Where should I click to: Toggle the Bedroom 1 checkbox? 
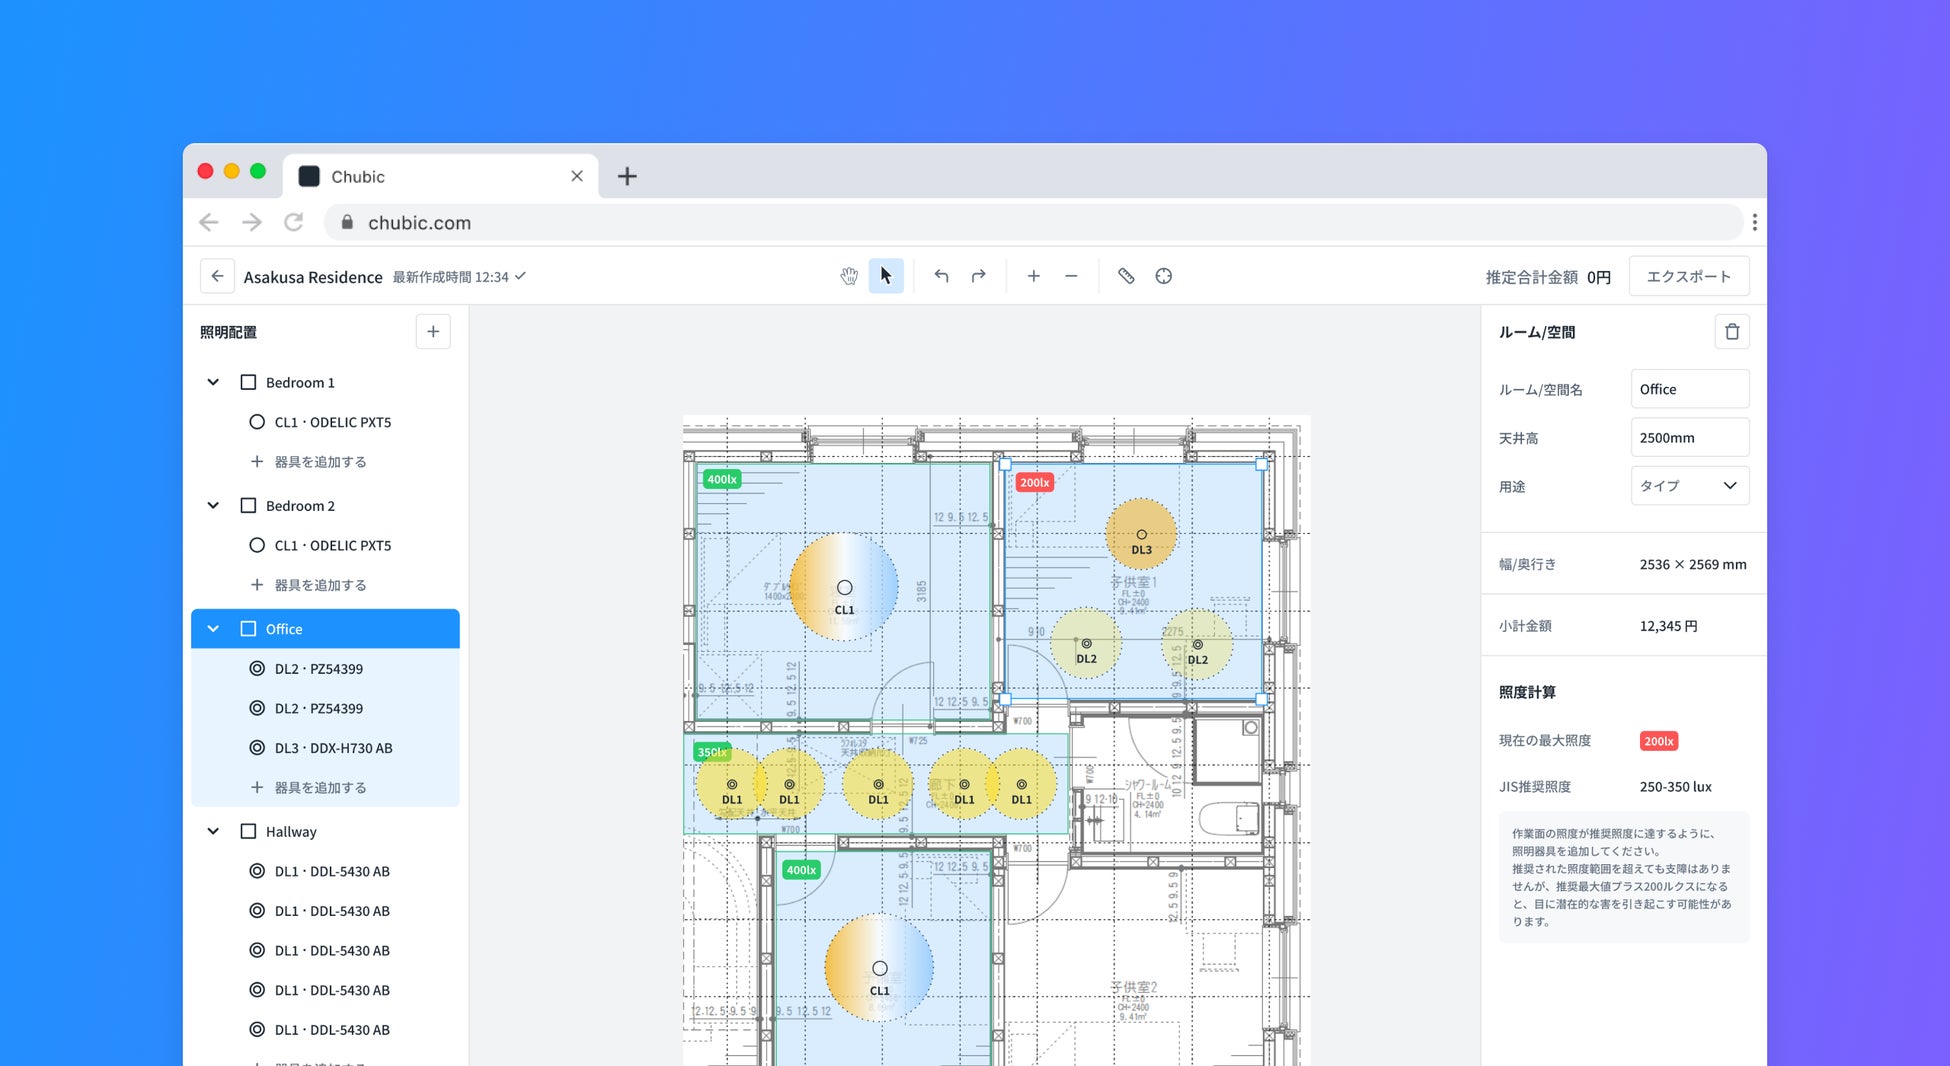tap(248, 382)
